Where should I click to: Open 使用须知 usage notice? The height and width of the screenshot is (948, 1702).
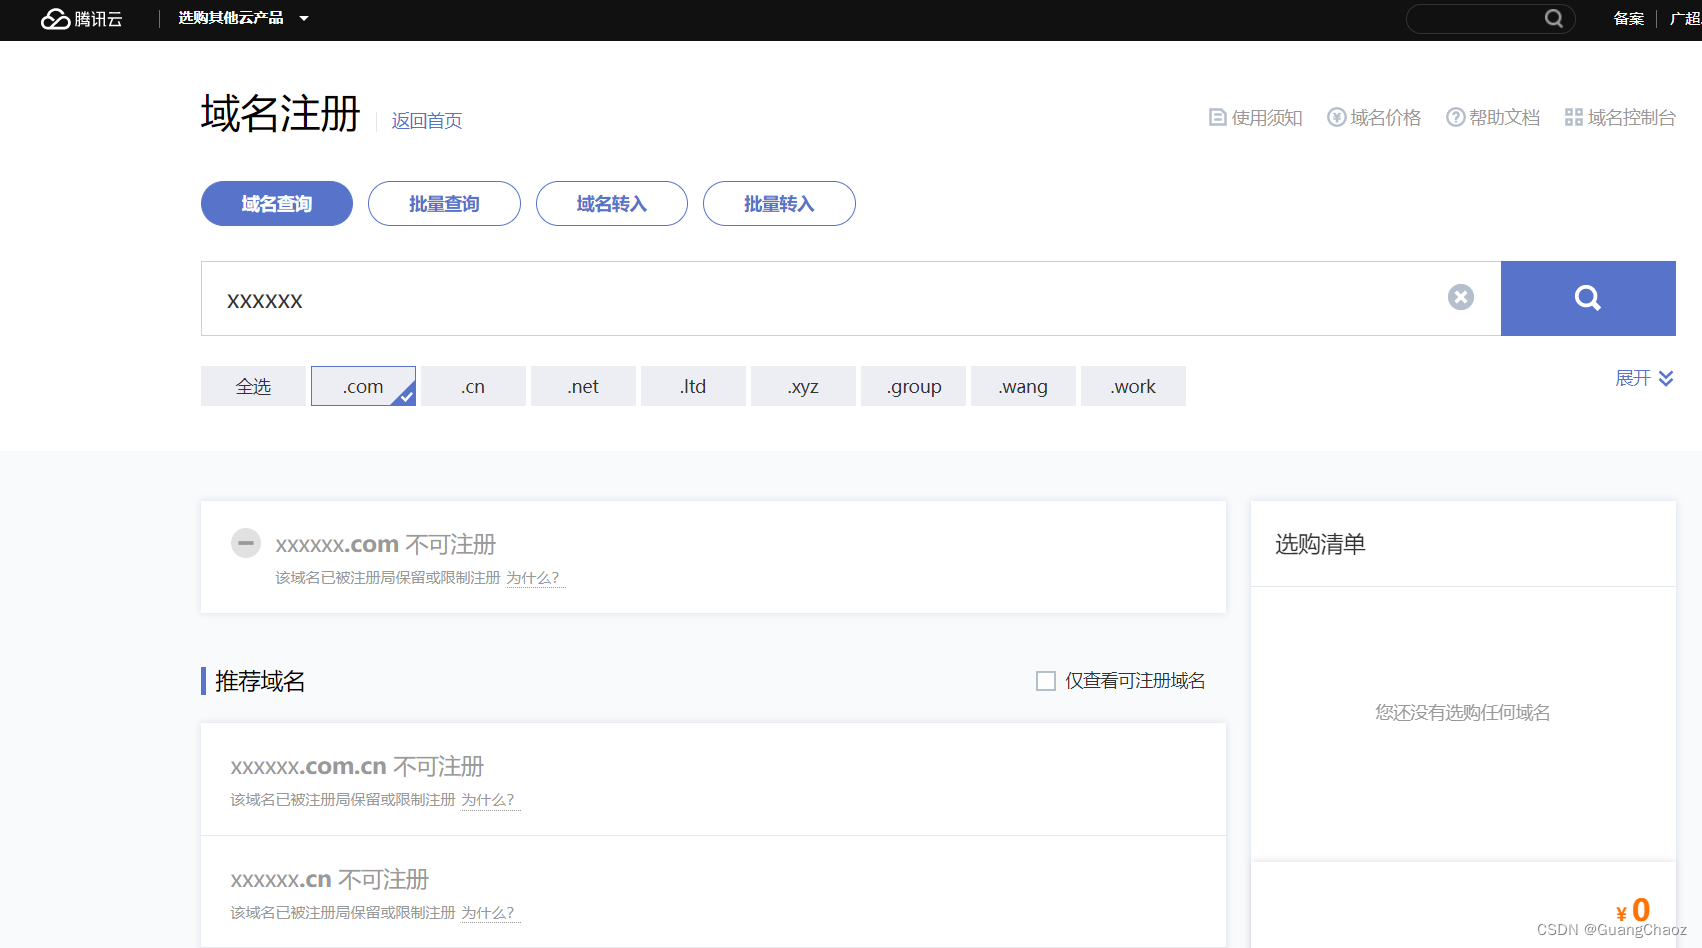[x=1255, y=118]
